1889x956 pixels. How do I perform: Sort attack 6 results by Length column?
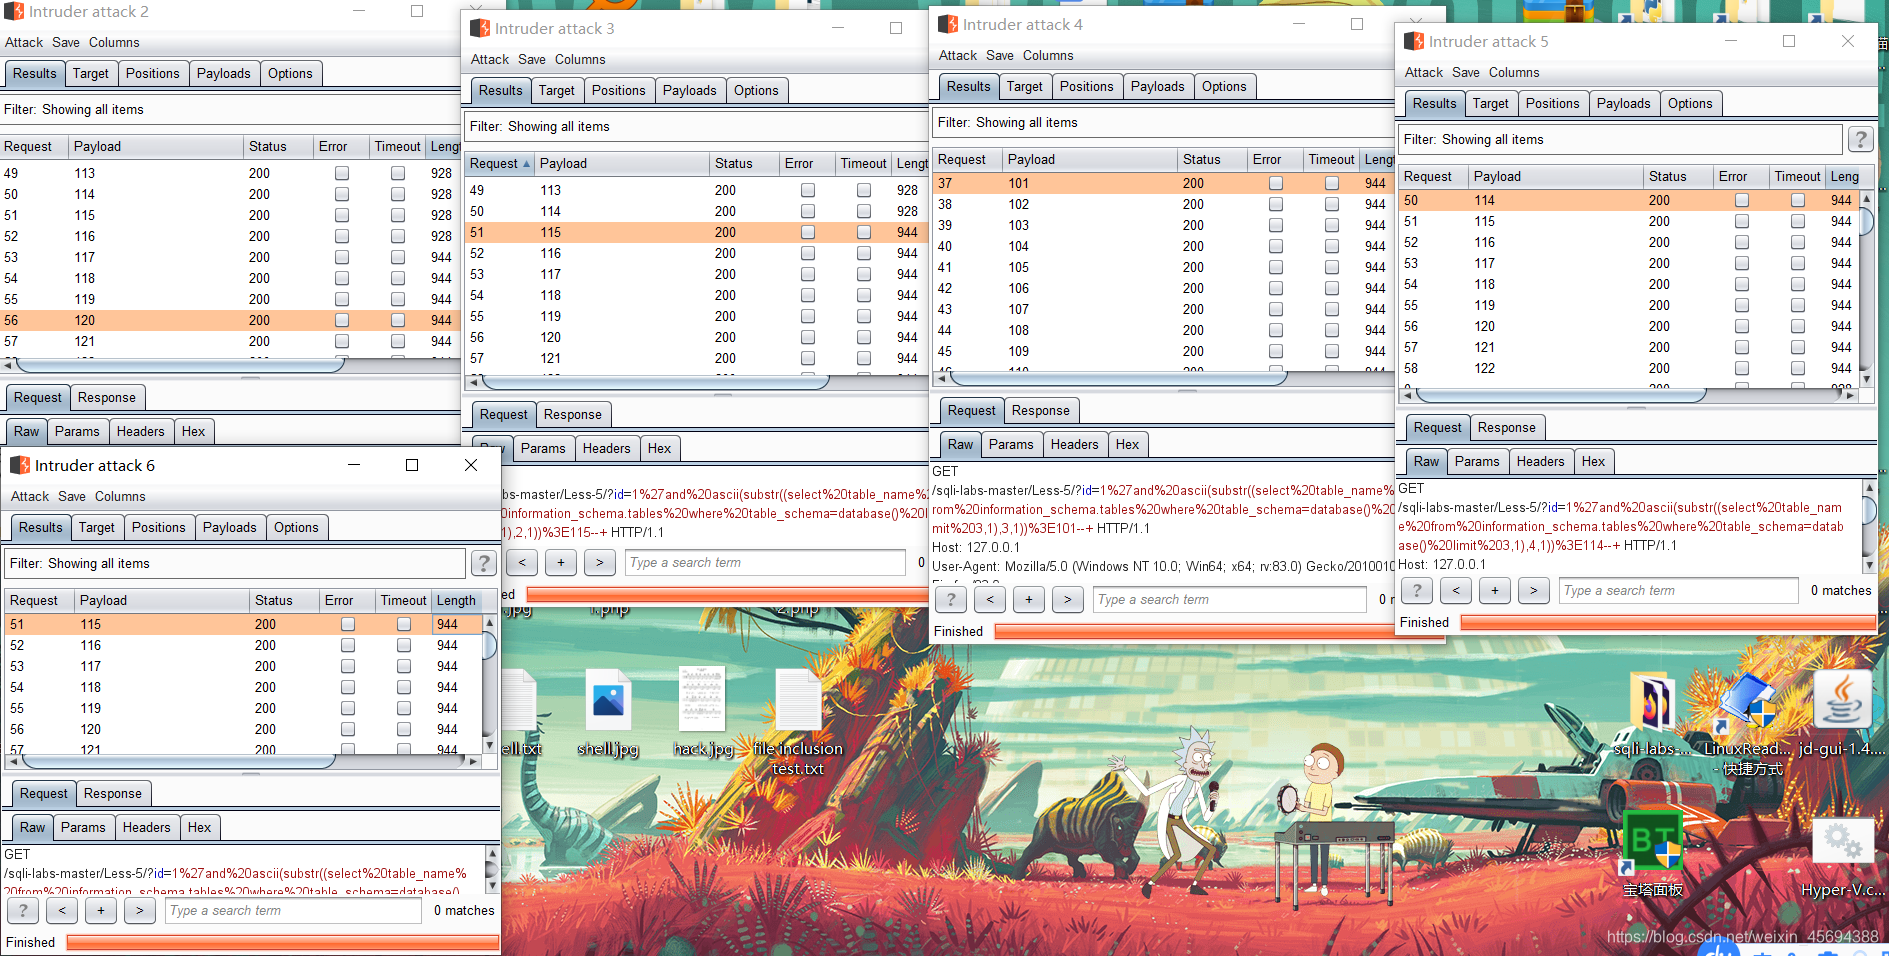pos(457,600)
